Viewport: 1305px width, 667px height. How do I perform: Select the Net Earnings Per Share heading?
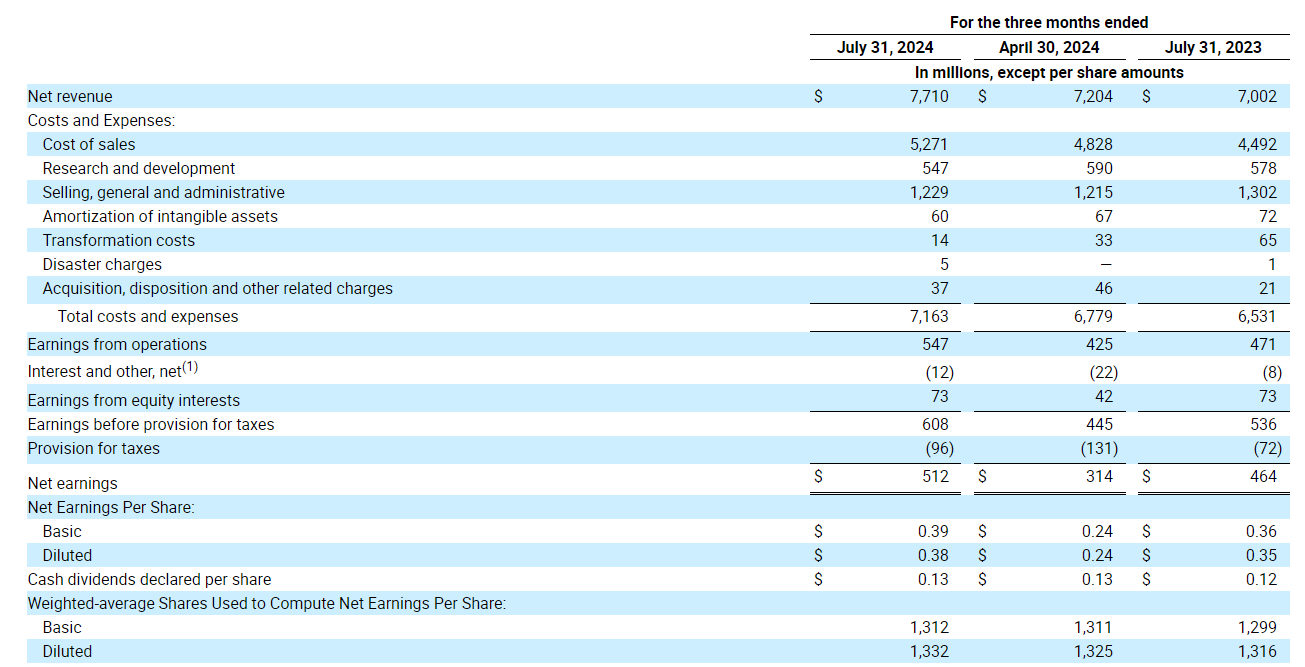tap(111, 508)
